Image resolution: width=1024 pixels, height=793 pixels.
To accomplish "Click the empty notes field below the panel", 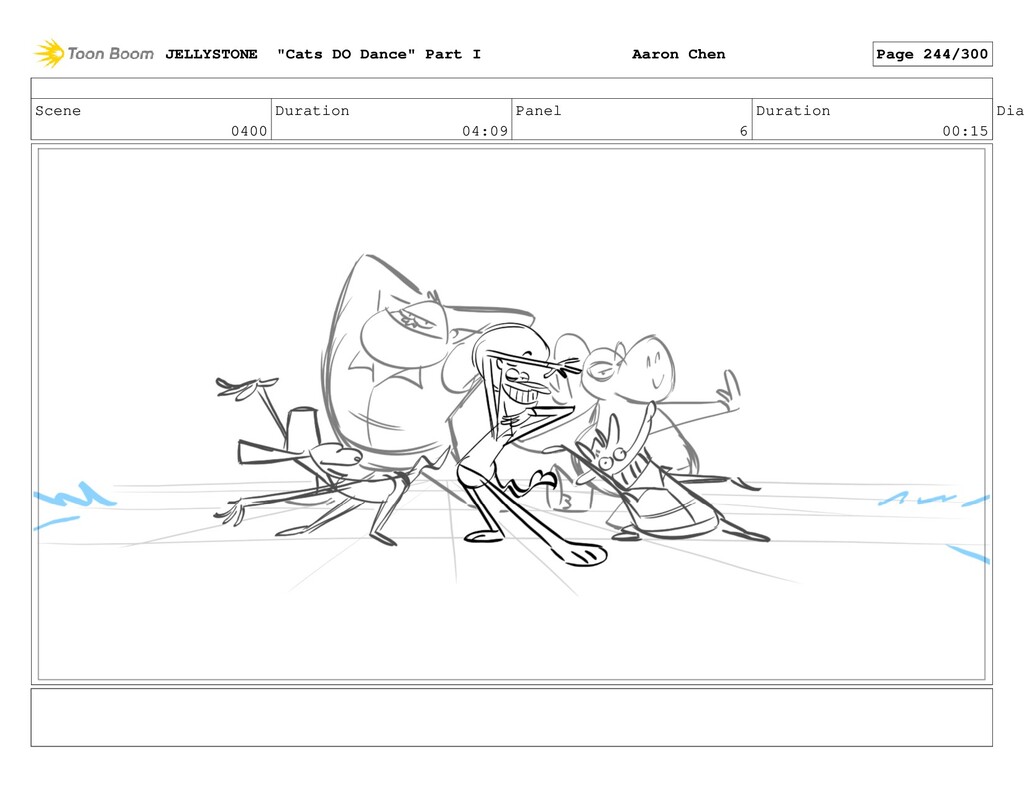I will [x=511, y=717].
